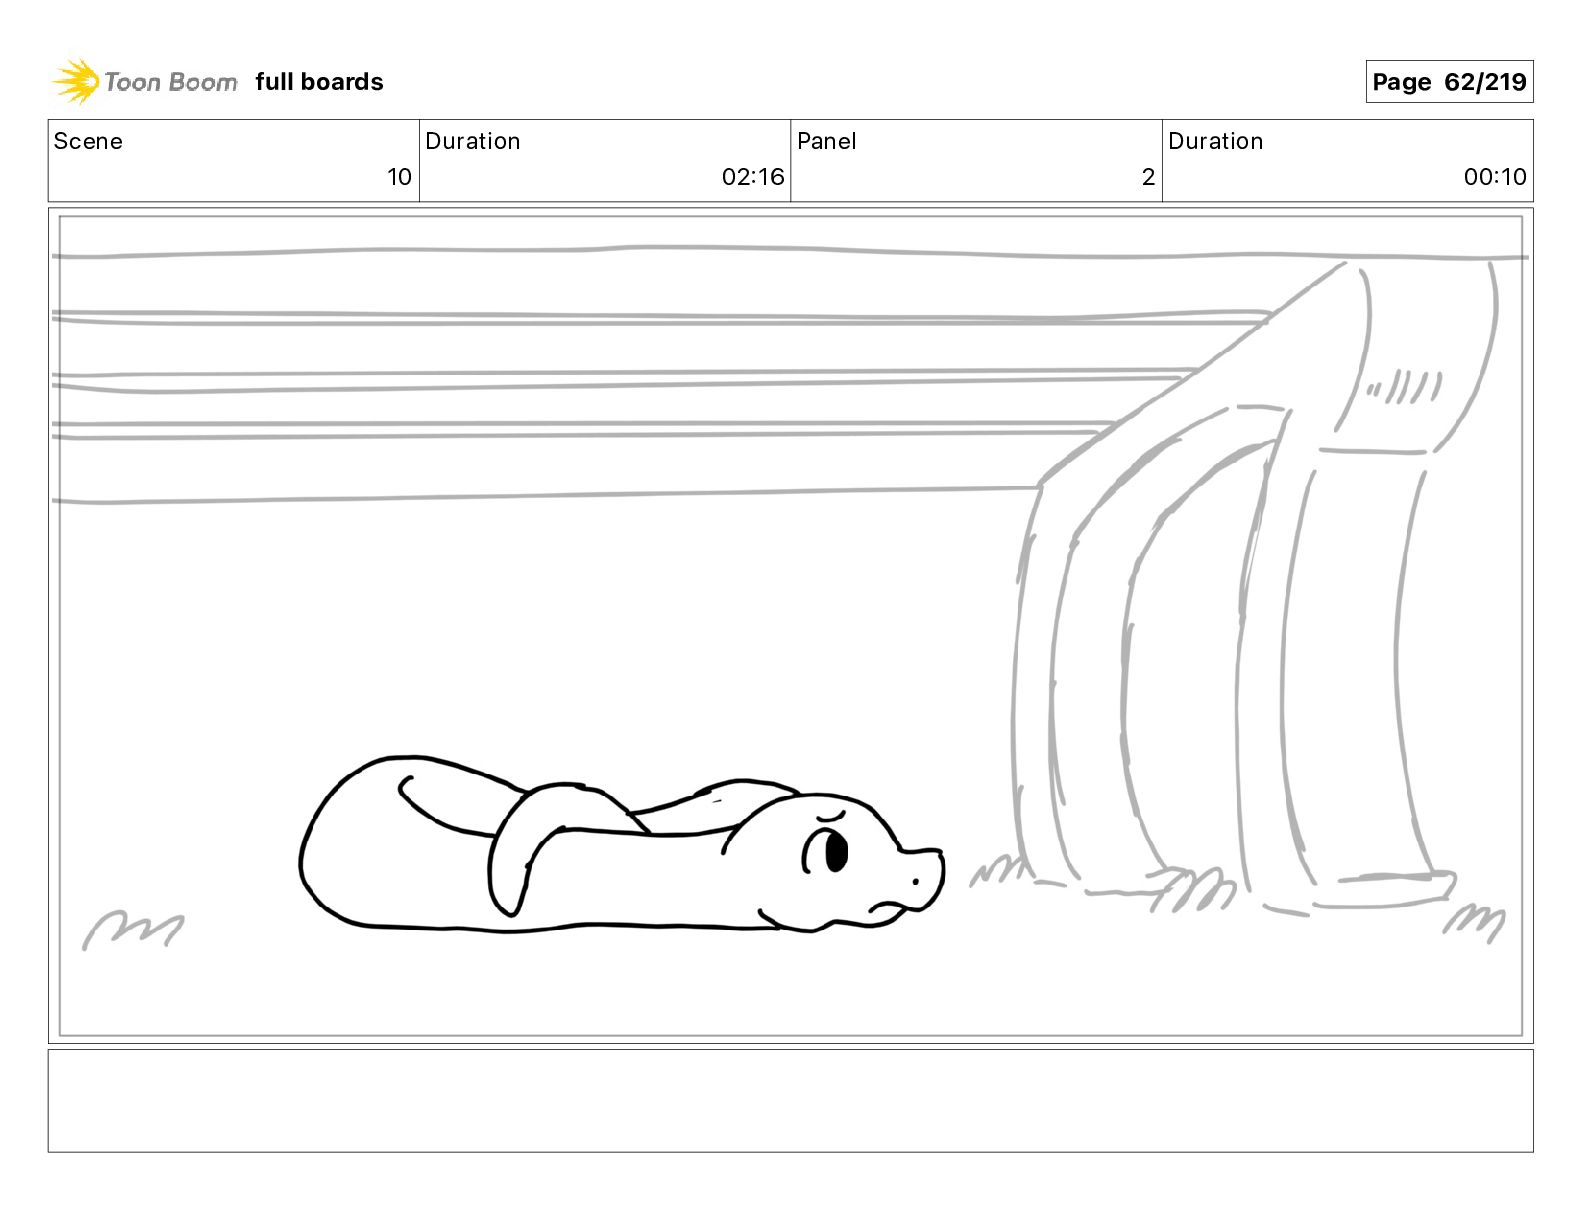Viewport: 1584px width, 1224px height.
Task: Click the 'Panel' header label
Action: [x=827, y=141]
